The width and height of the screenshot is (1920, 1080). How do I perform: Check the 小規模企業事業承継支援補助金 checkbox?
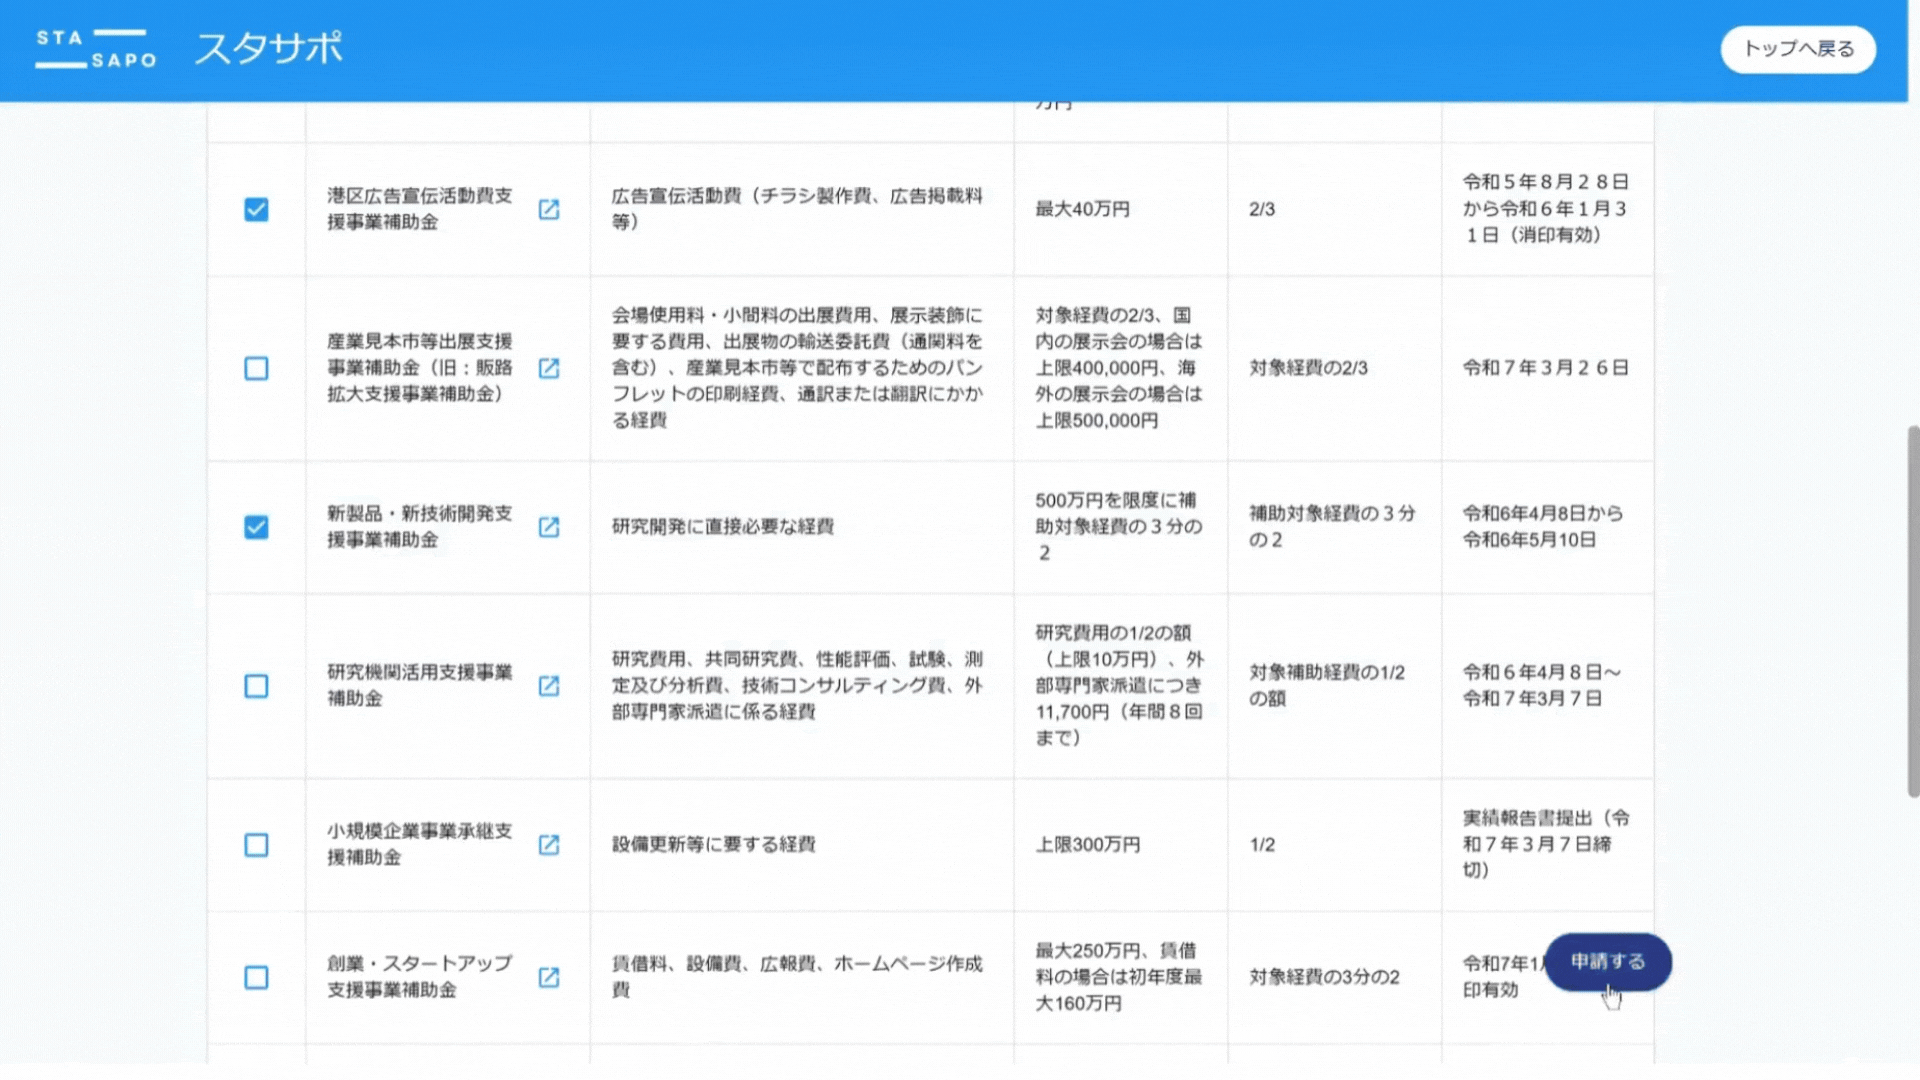256,845
